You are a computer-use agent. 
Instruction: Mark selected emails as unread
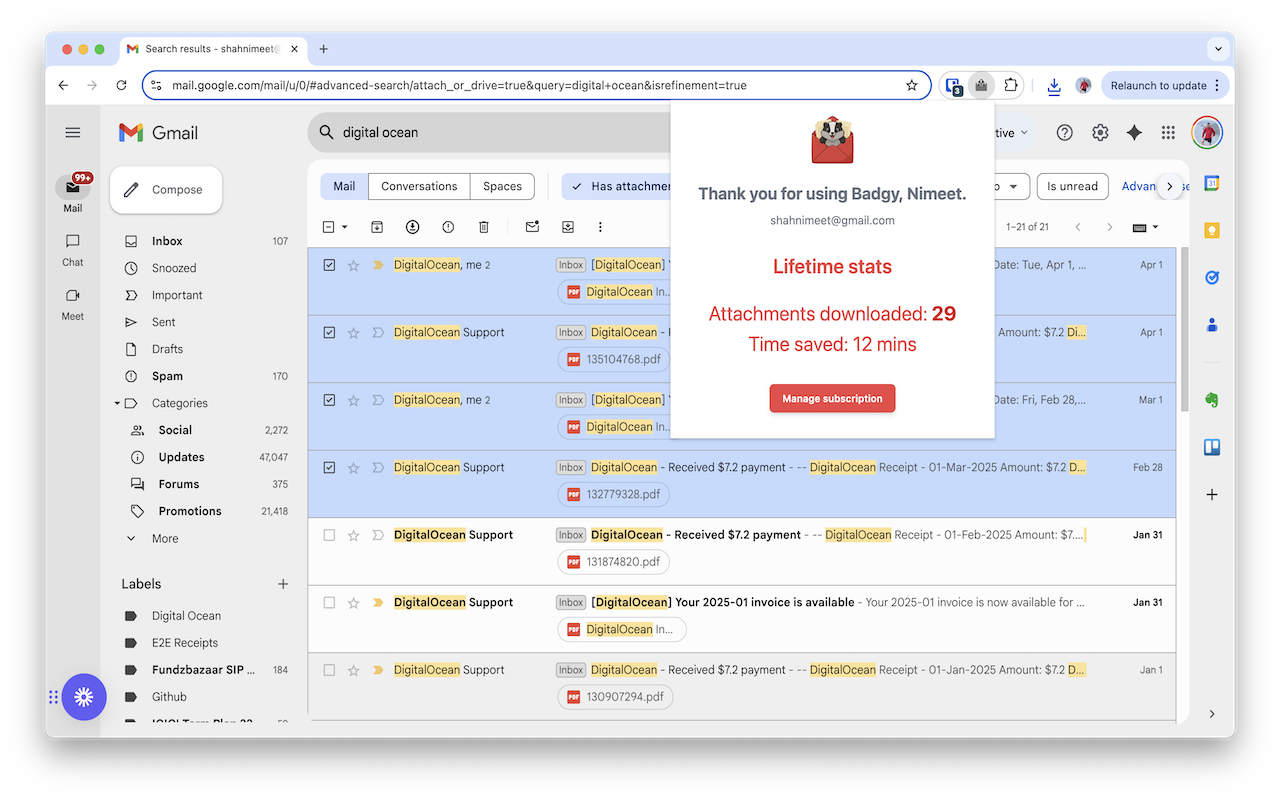[x=531, y=227]
